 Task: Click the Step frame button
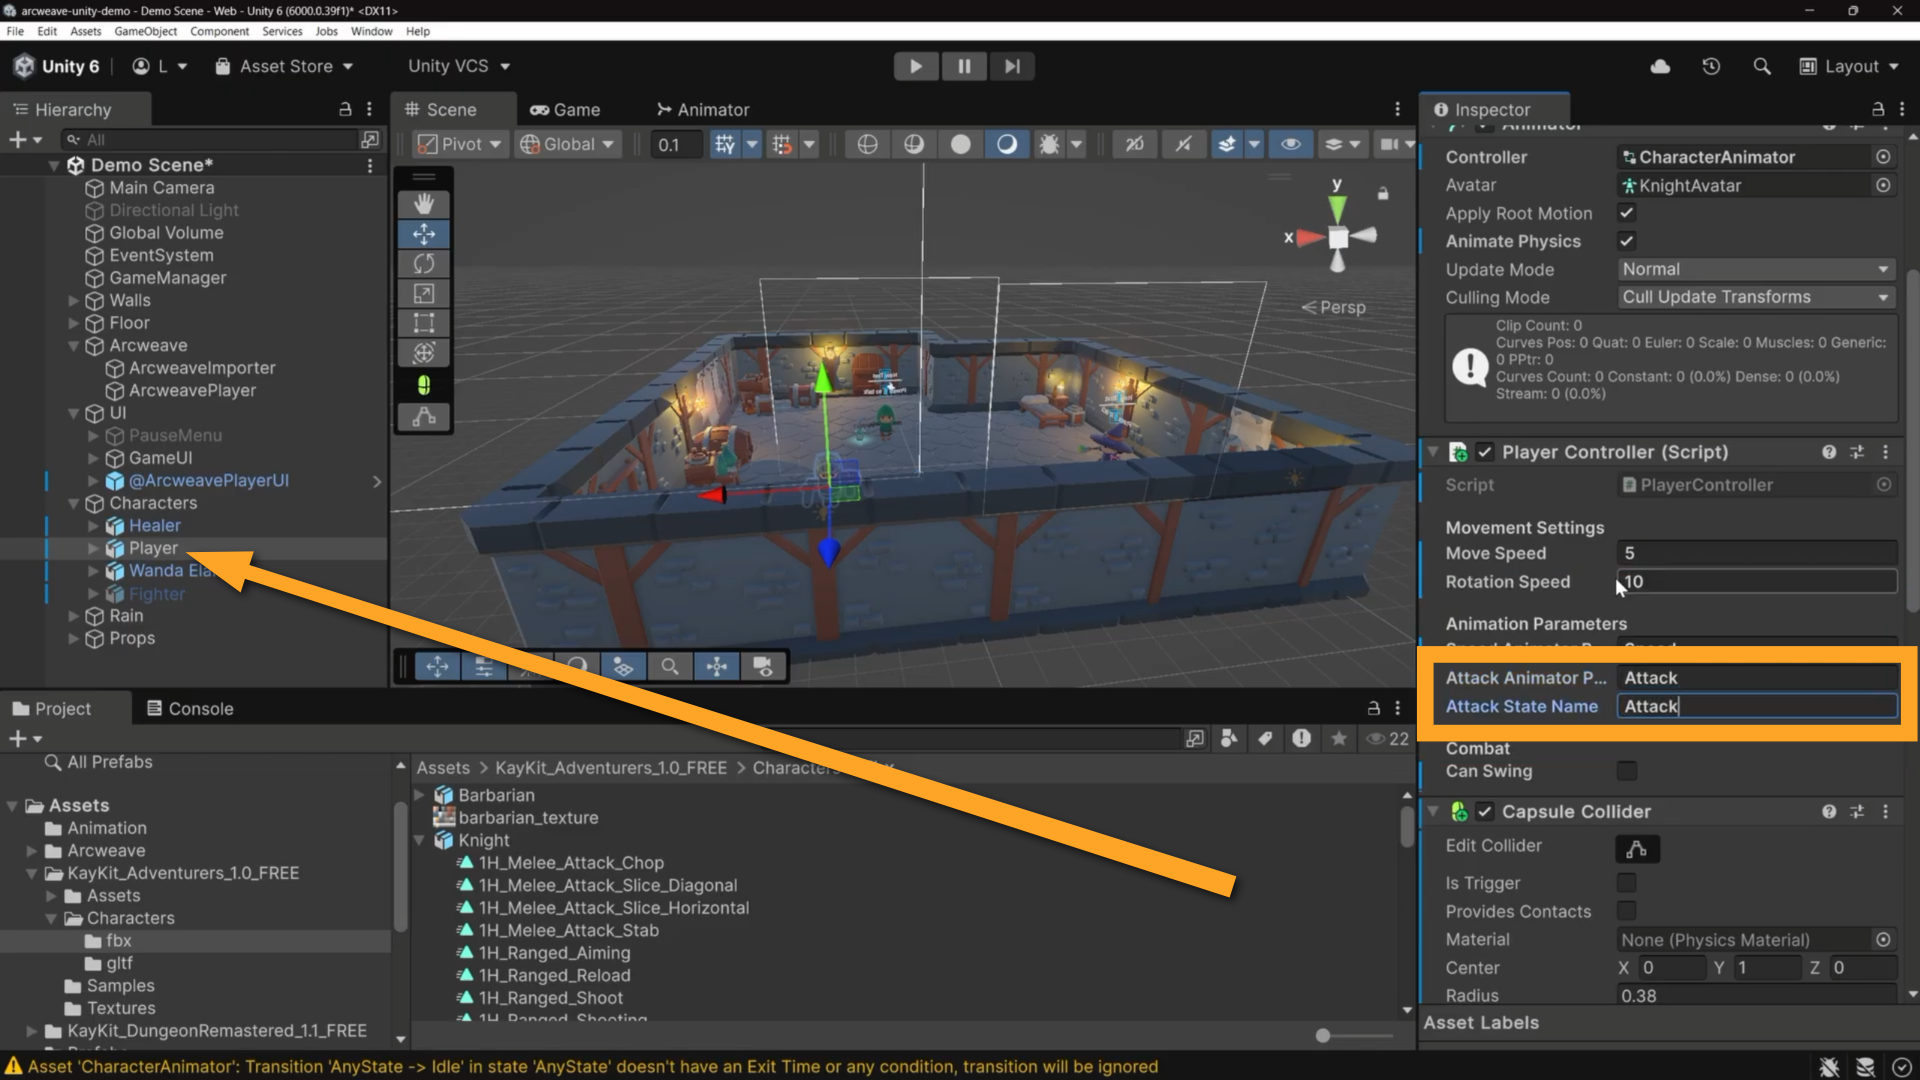1012,66
